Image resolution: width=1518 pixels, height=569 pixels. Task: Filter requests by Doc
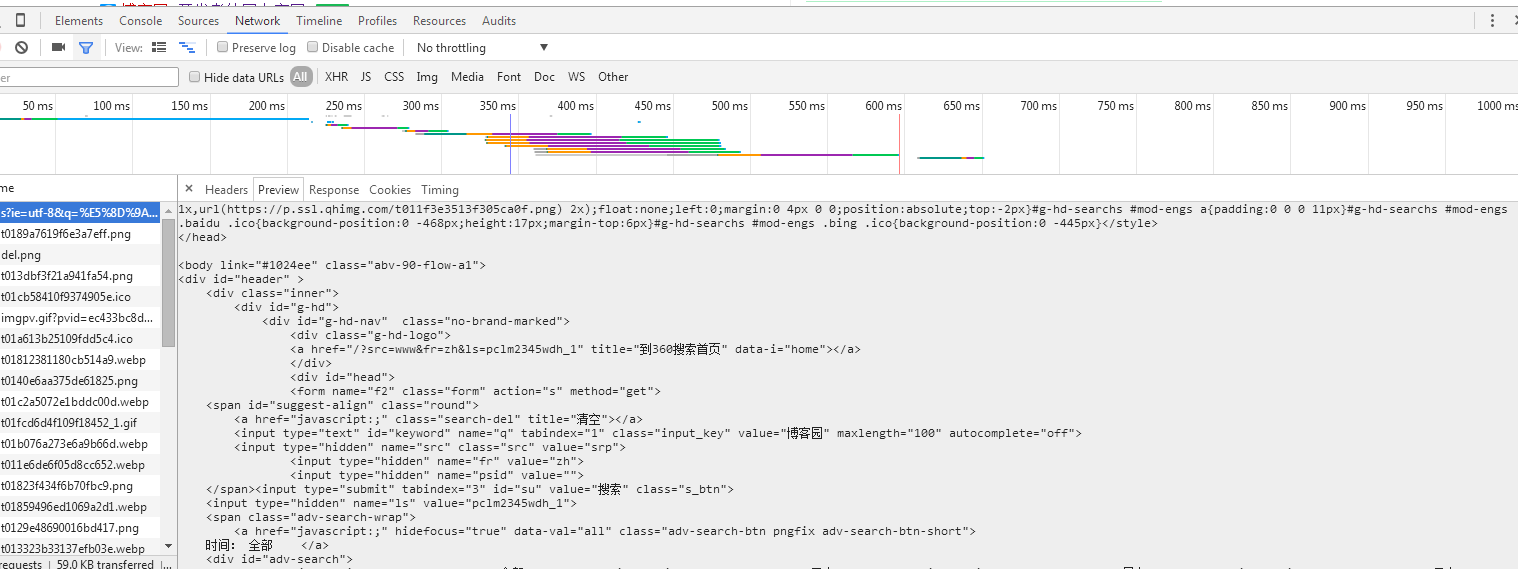tap(544, 77)
